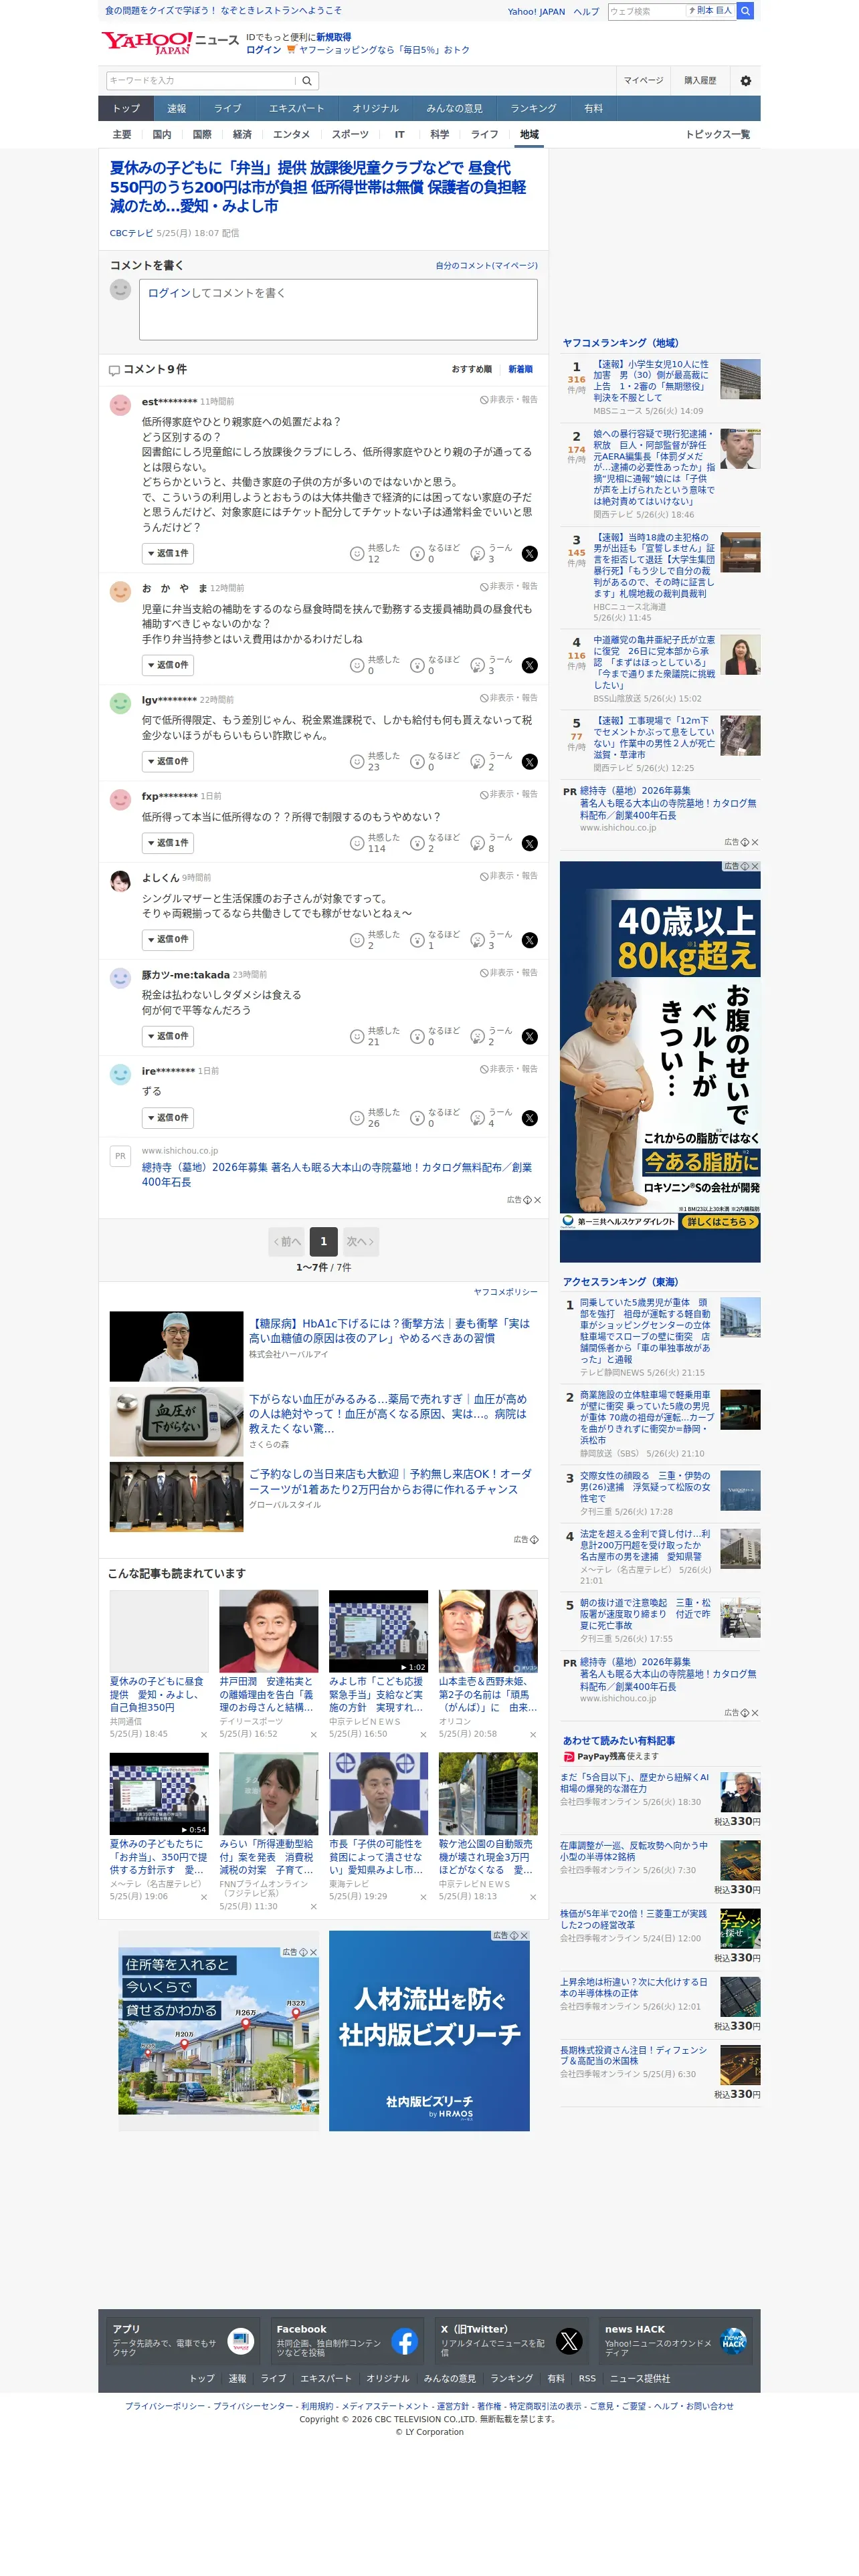This screenshot has height=2576, width=859.
Task: Toggle 共感した on ire******** comment
Action: pos(357,1118)
